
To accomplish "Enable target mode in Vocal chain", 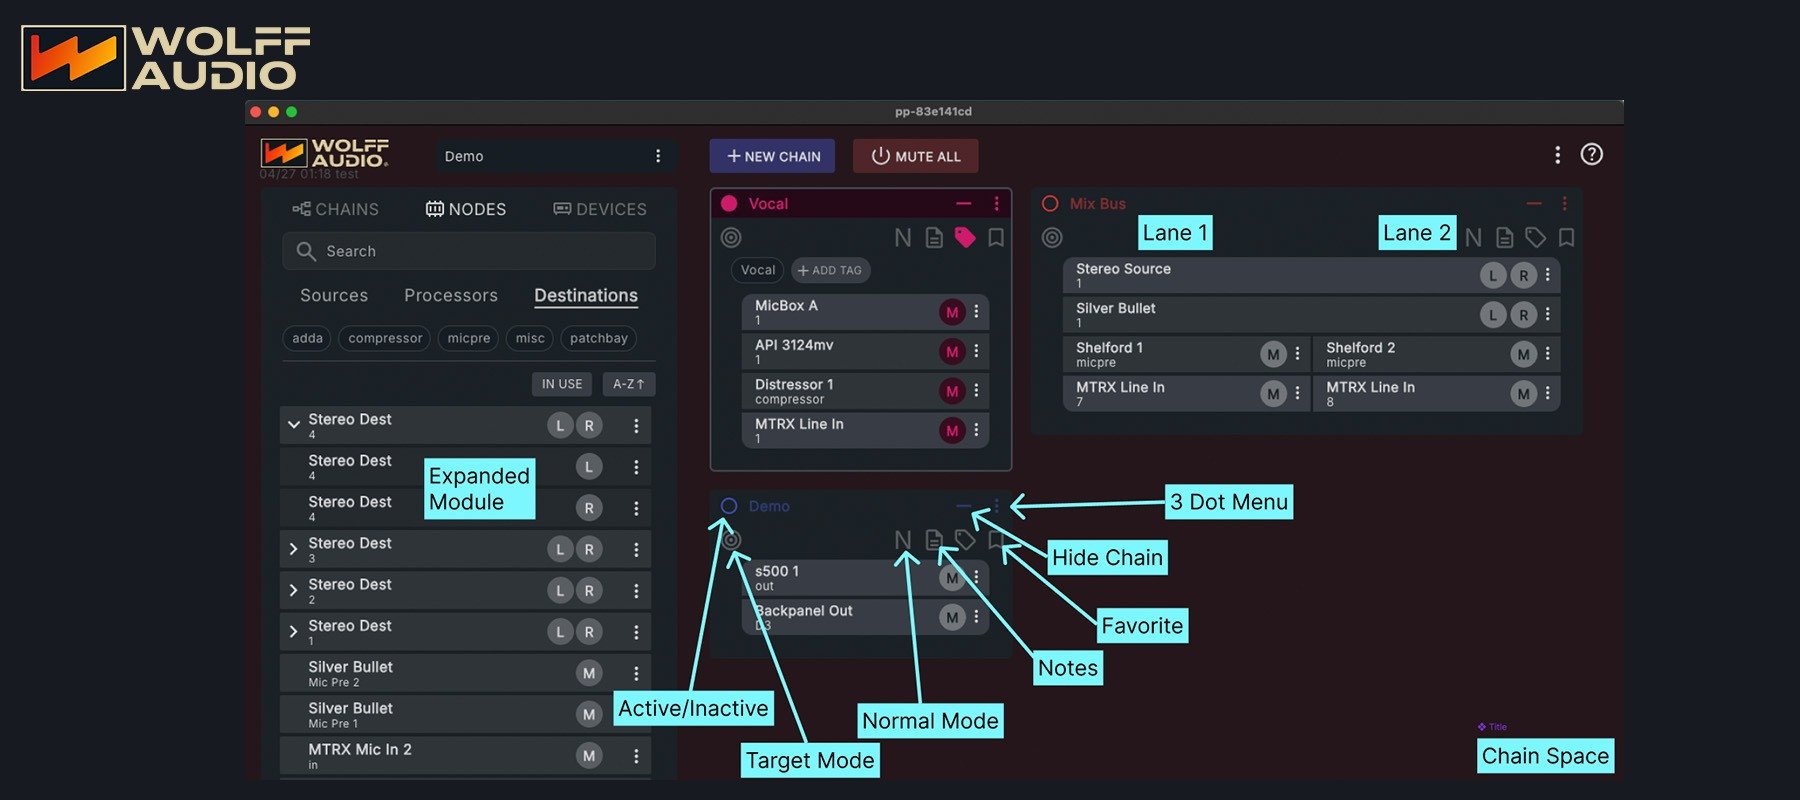I will pyautogui.click(x=731, y=238).
